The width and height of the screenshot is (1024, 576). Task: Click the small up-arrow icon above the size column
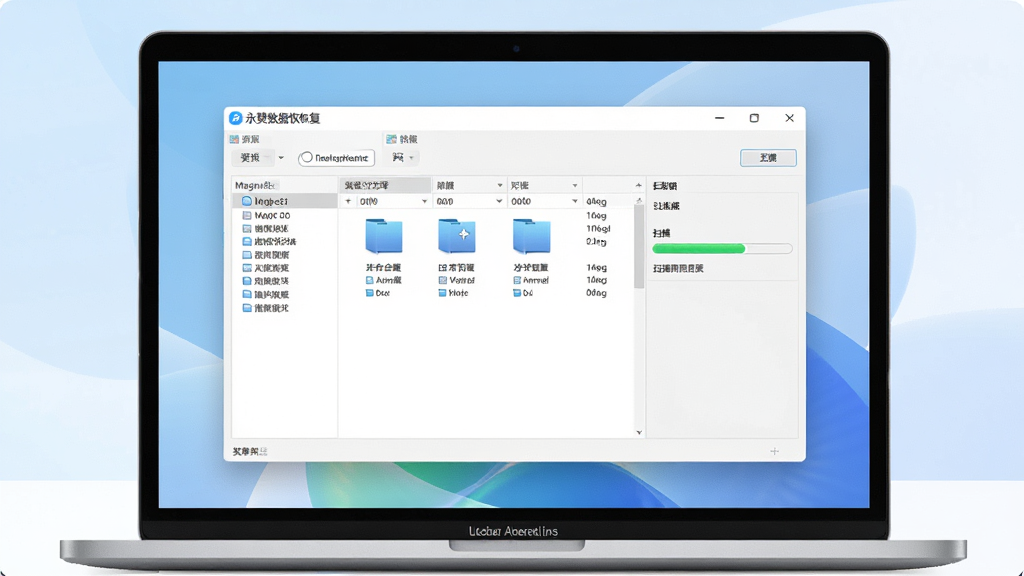(x=639, y=185)
